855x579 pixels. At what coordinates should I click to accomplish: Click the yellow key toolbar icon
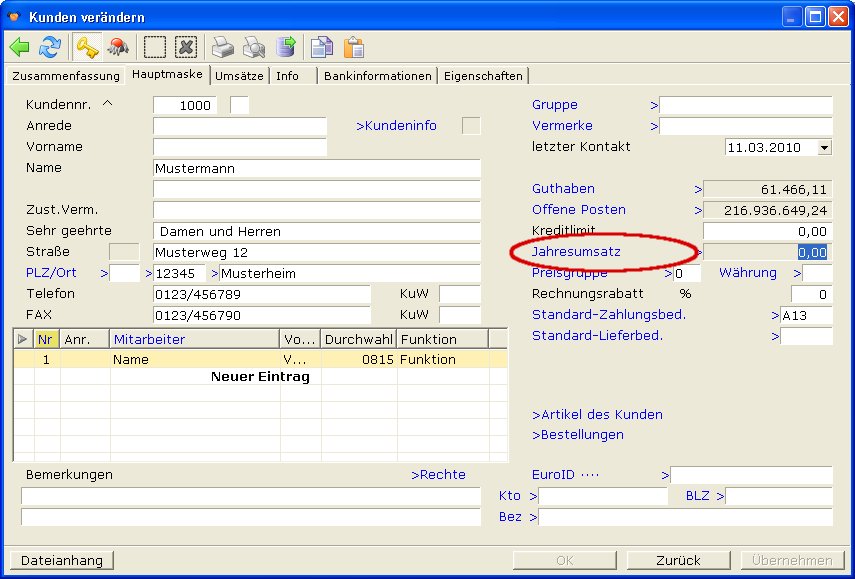coord(87,47)
